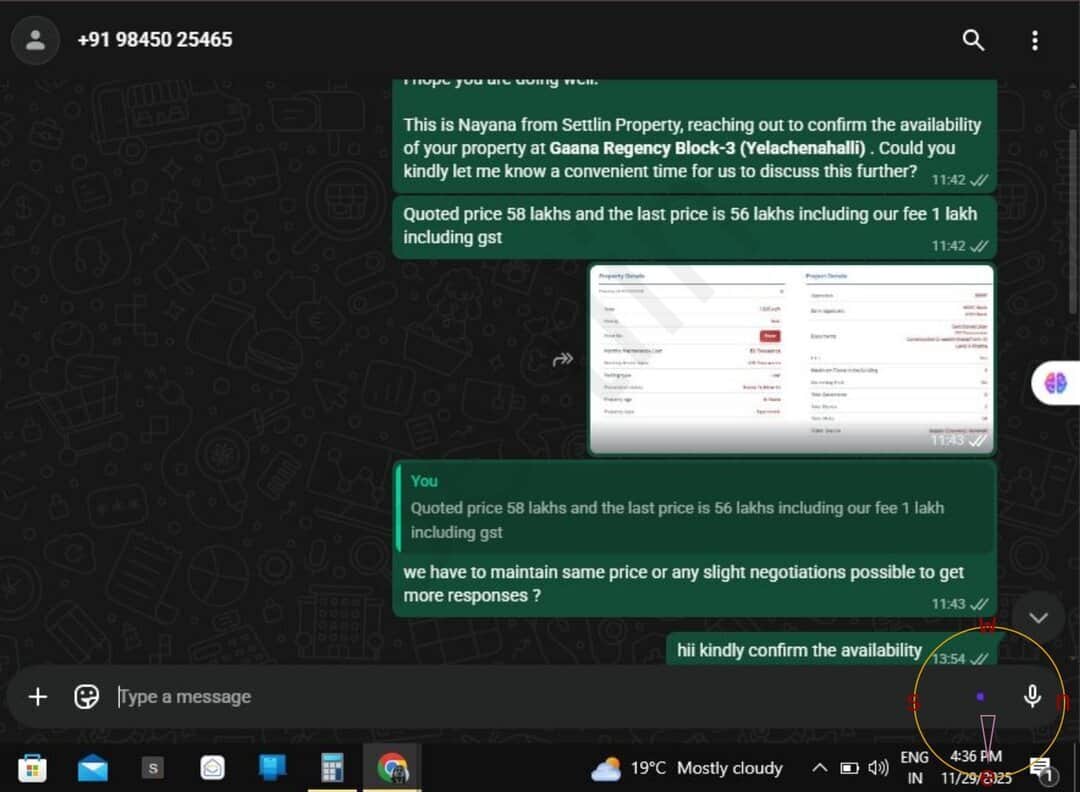Open the emoji and sticker picker
Image resolution: width=1080 pixels, height=792 pixels.
coord(87,697)
